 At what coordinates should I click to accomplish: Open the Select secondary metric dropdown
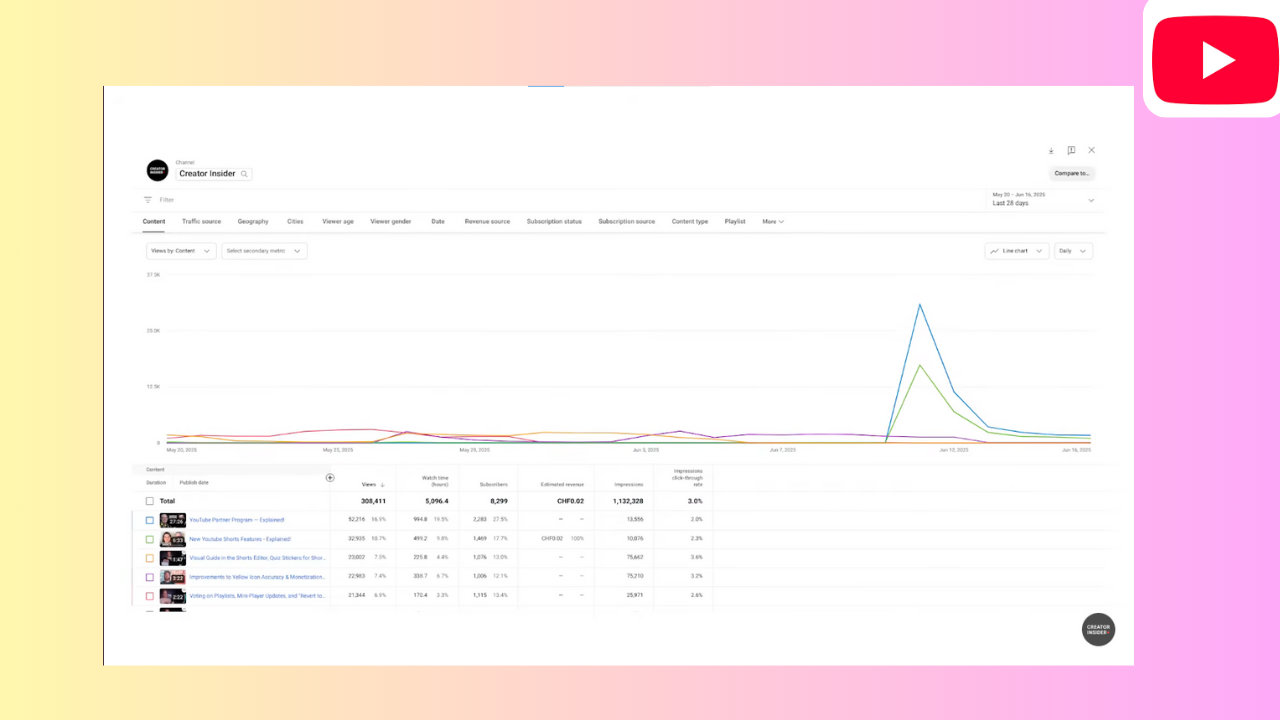click(x=264, y=251)
